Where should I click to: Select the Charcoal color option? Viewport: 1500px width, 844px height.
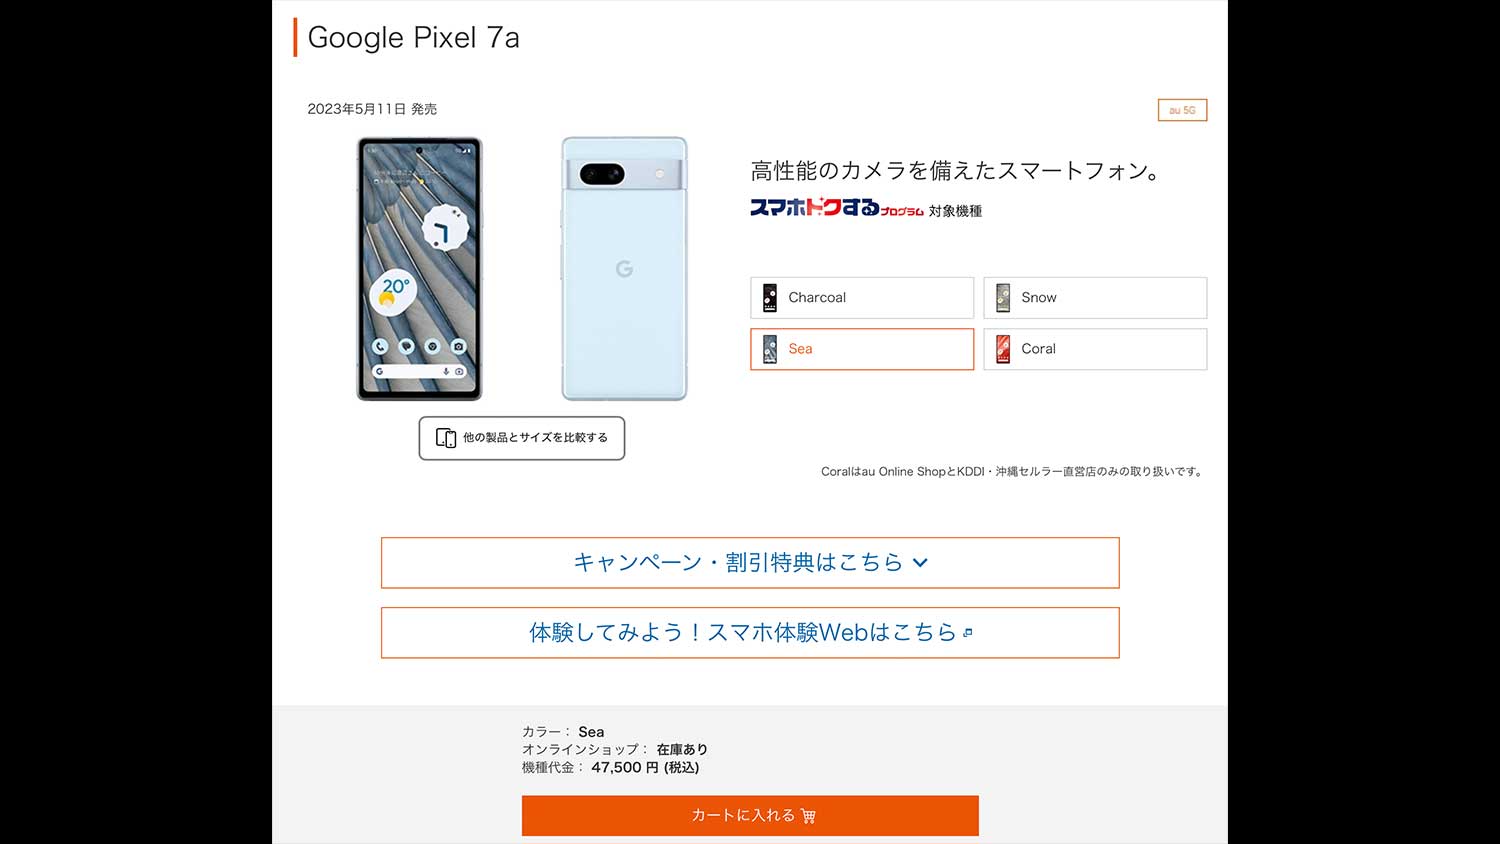click(861, 298)
